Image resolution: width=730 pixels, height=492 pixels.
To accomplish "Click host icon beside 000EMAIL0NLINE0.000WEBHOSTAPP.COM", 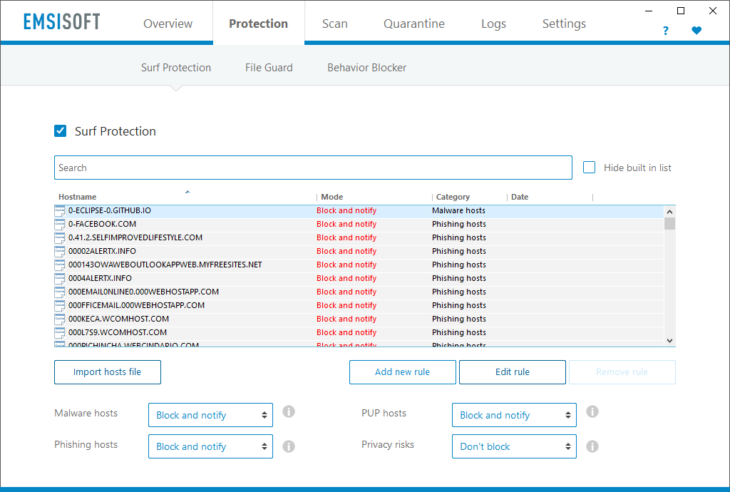I will tap(60, 292).
